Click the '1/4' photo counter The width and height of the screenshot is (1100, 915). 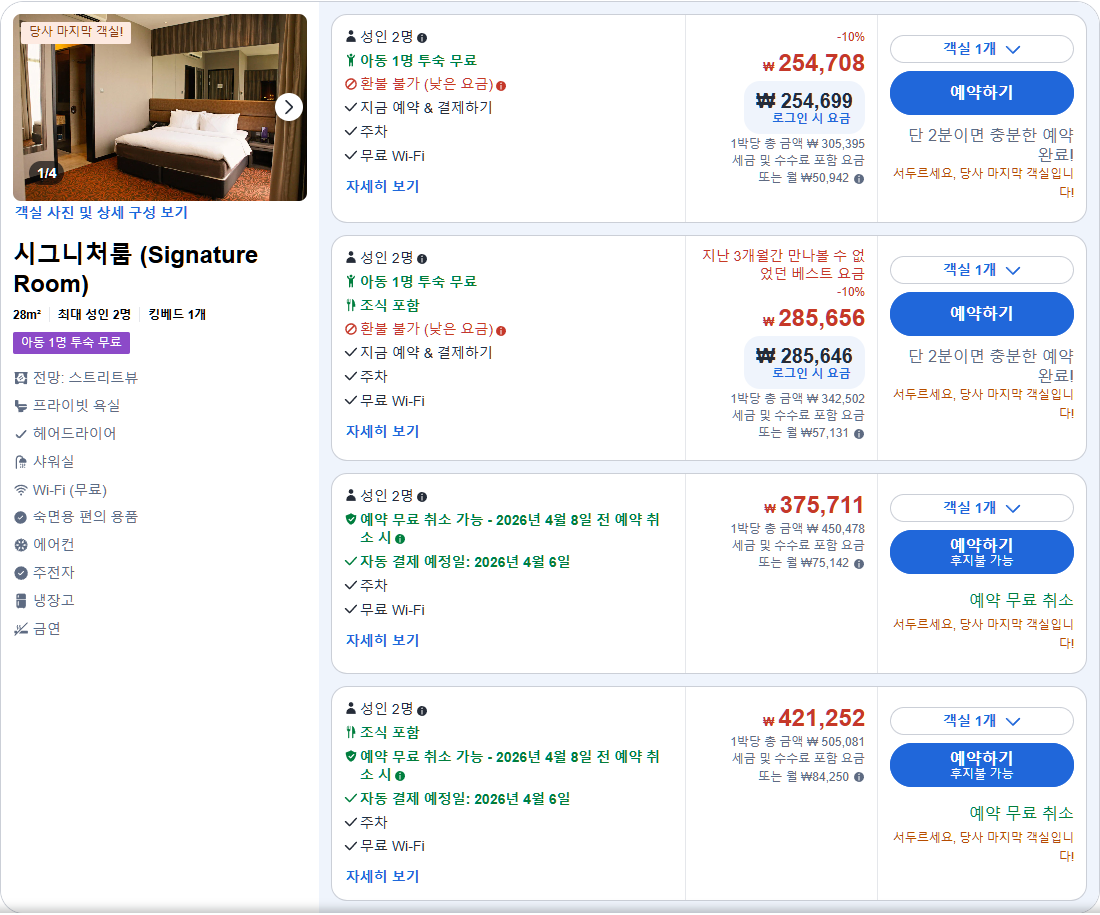point(47,173)
